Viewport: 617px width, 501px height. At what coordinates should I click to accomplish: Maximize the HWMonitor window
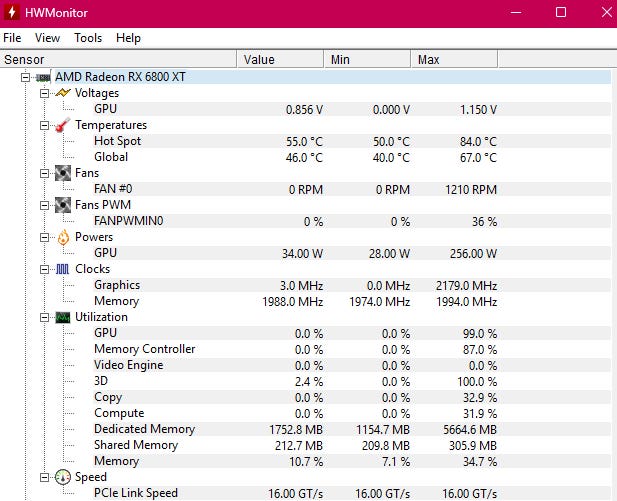[561, 13]
